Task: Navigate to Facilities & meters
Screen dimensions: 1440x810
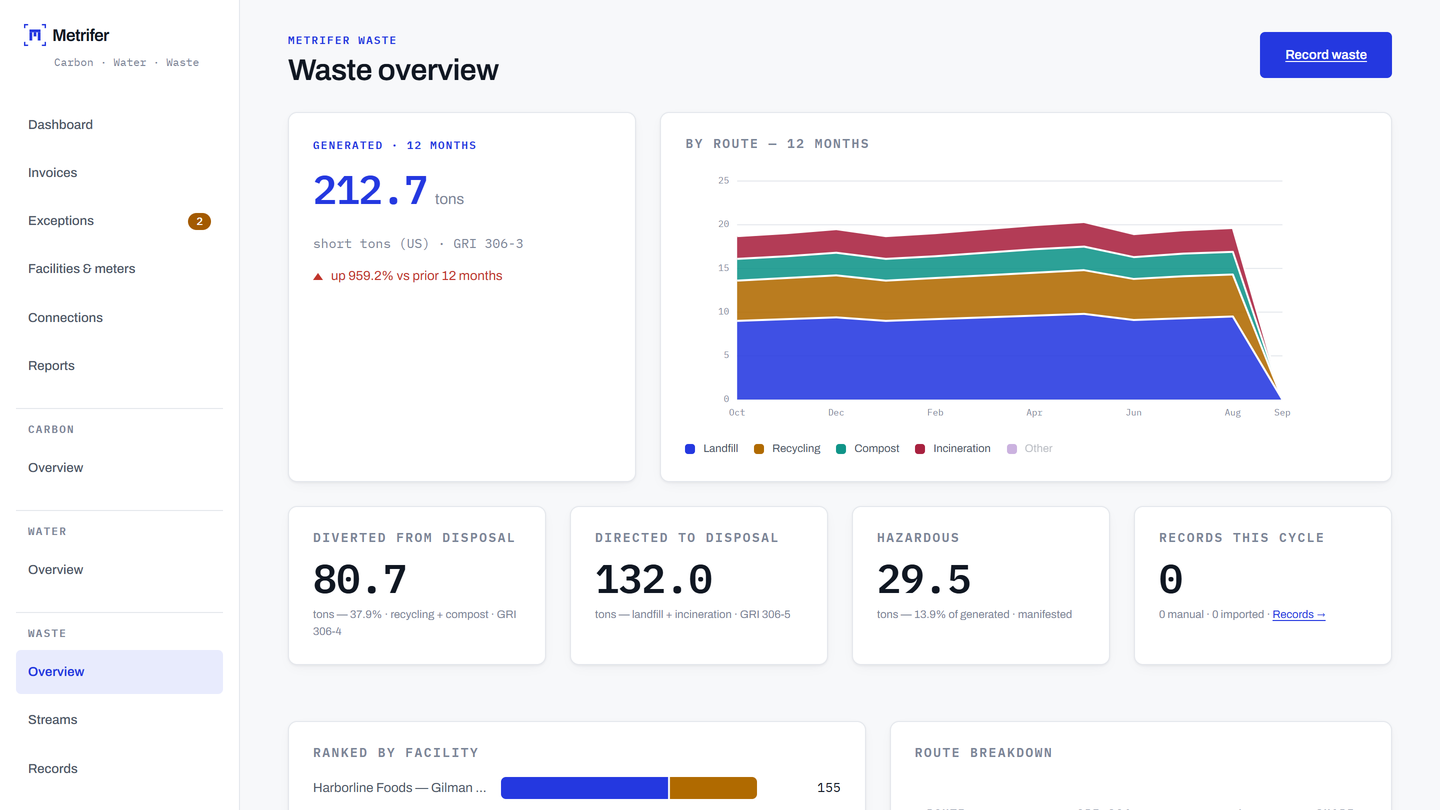Action: coord(119,269)
